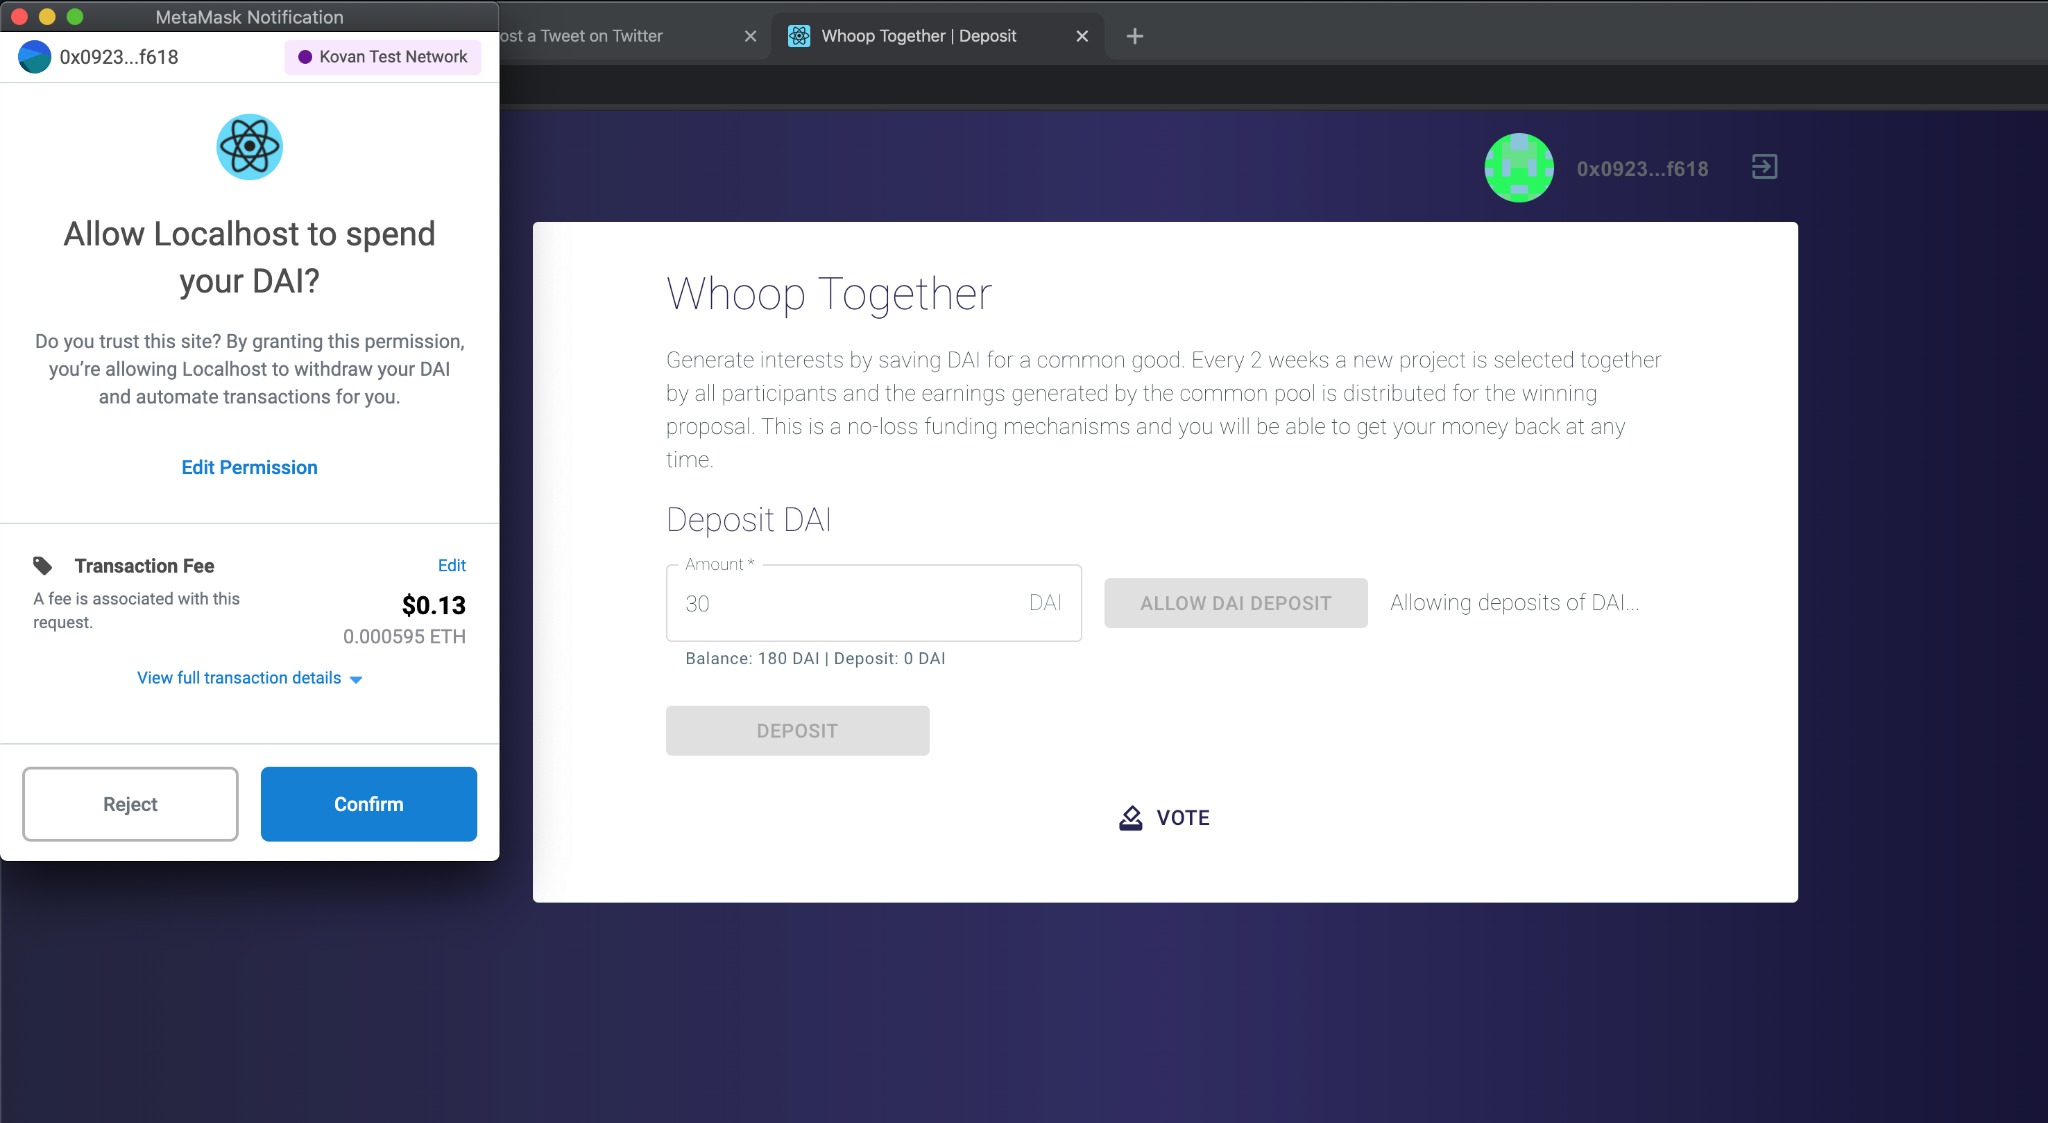Click the logout icon next to the address
Screen dimensions: 2048x1123
1764,167
